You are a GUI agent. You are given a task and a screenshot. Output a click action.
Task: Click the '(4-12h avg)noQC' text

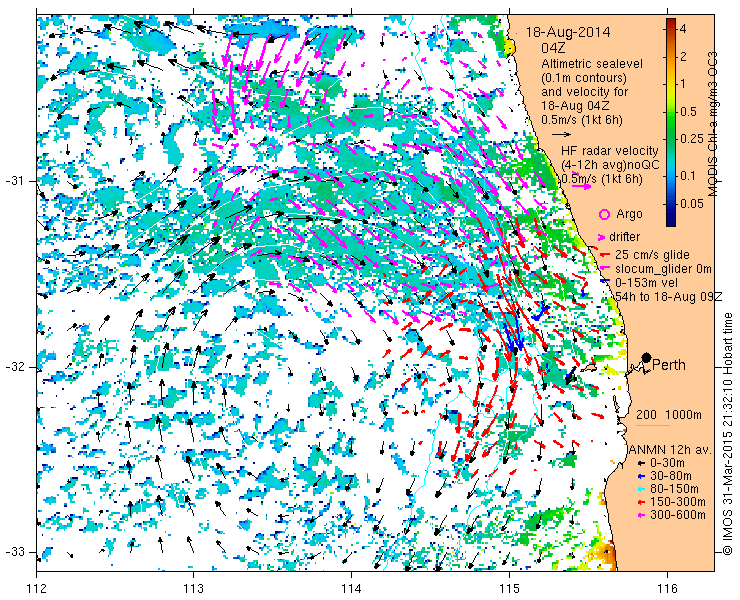tap(611, 165)
